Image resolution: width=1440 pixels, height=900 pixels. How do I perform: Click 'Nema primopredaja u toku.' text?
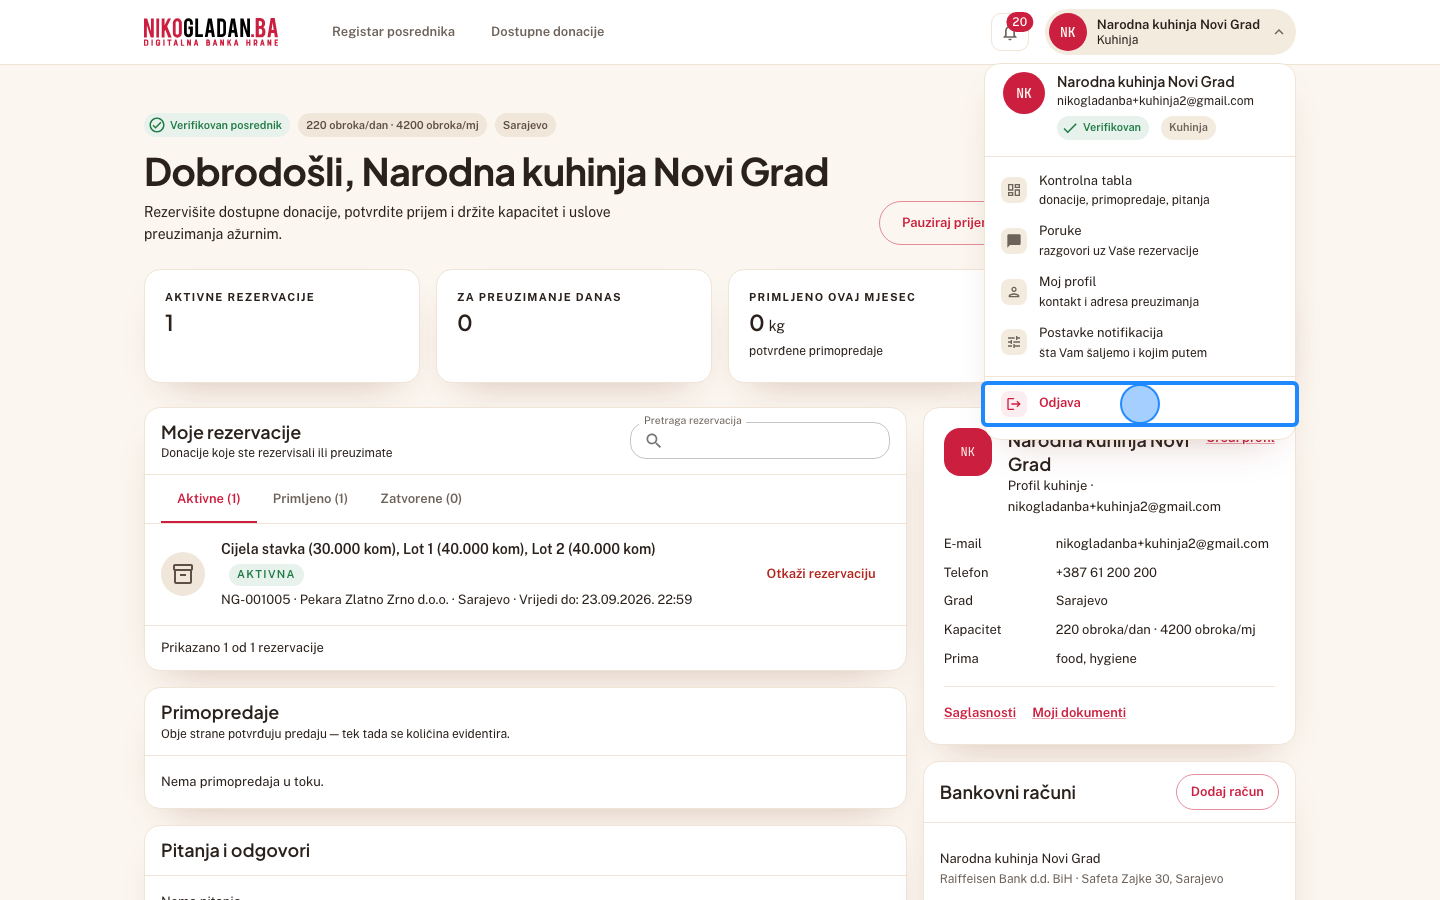point(242,782)
